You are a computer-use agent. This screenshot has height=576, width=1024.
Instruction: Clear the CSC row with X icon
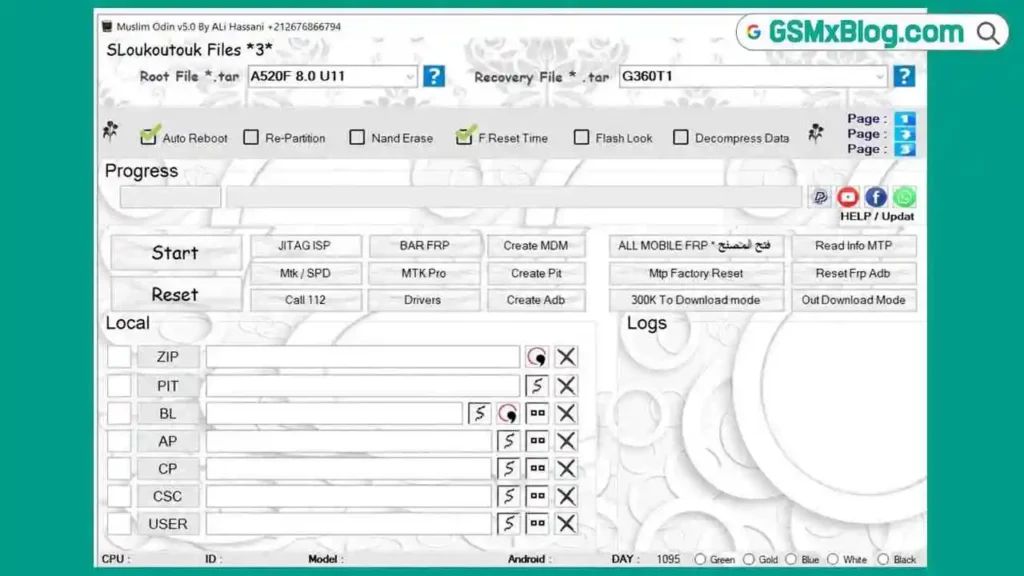coord(566,496)
